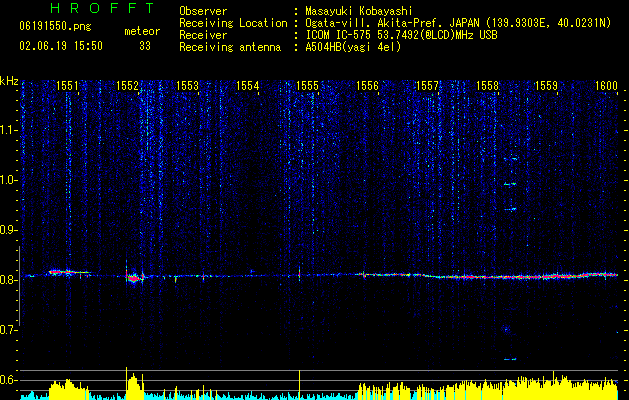629x400 pixels.
Task: Click the meteor count value 33
Action: pyautogui.click(x=145, y=46)
